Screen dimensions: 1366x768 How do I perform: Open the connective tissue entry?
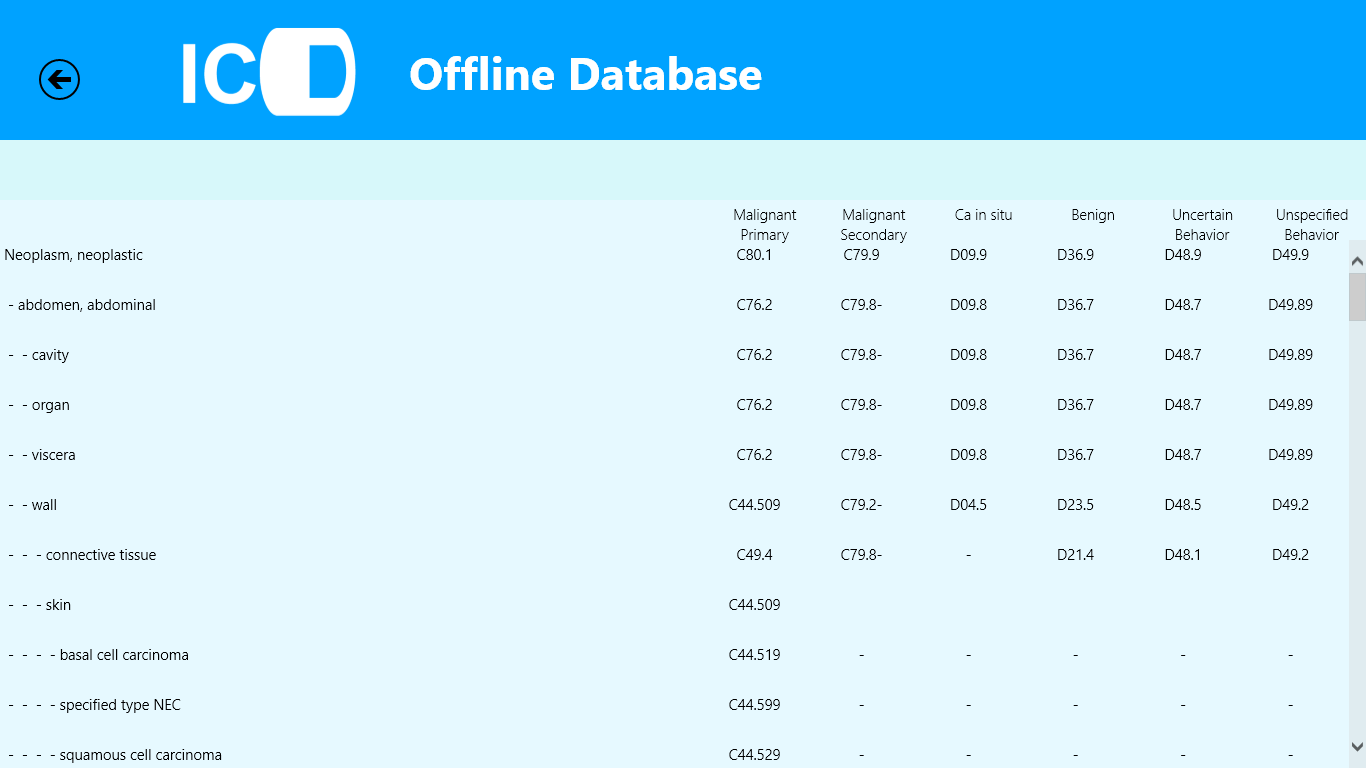(91, 555)
